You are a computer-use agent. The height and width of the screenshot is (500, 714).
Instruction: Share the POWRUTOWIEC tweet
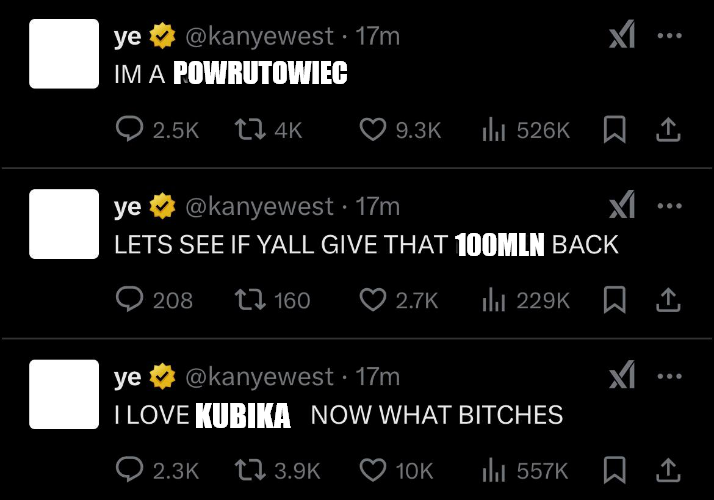coord(669,129)
